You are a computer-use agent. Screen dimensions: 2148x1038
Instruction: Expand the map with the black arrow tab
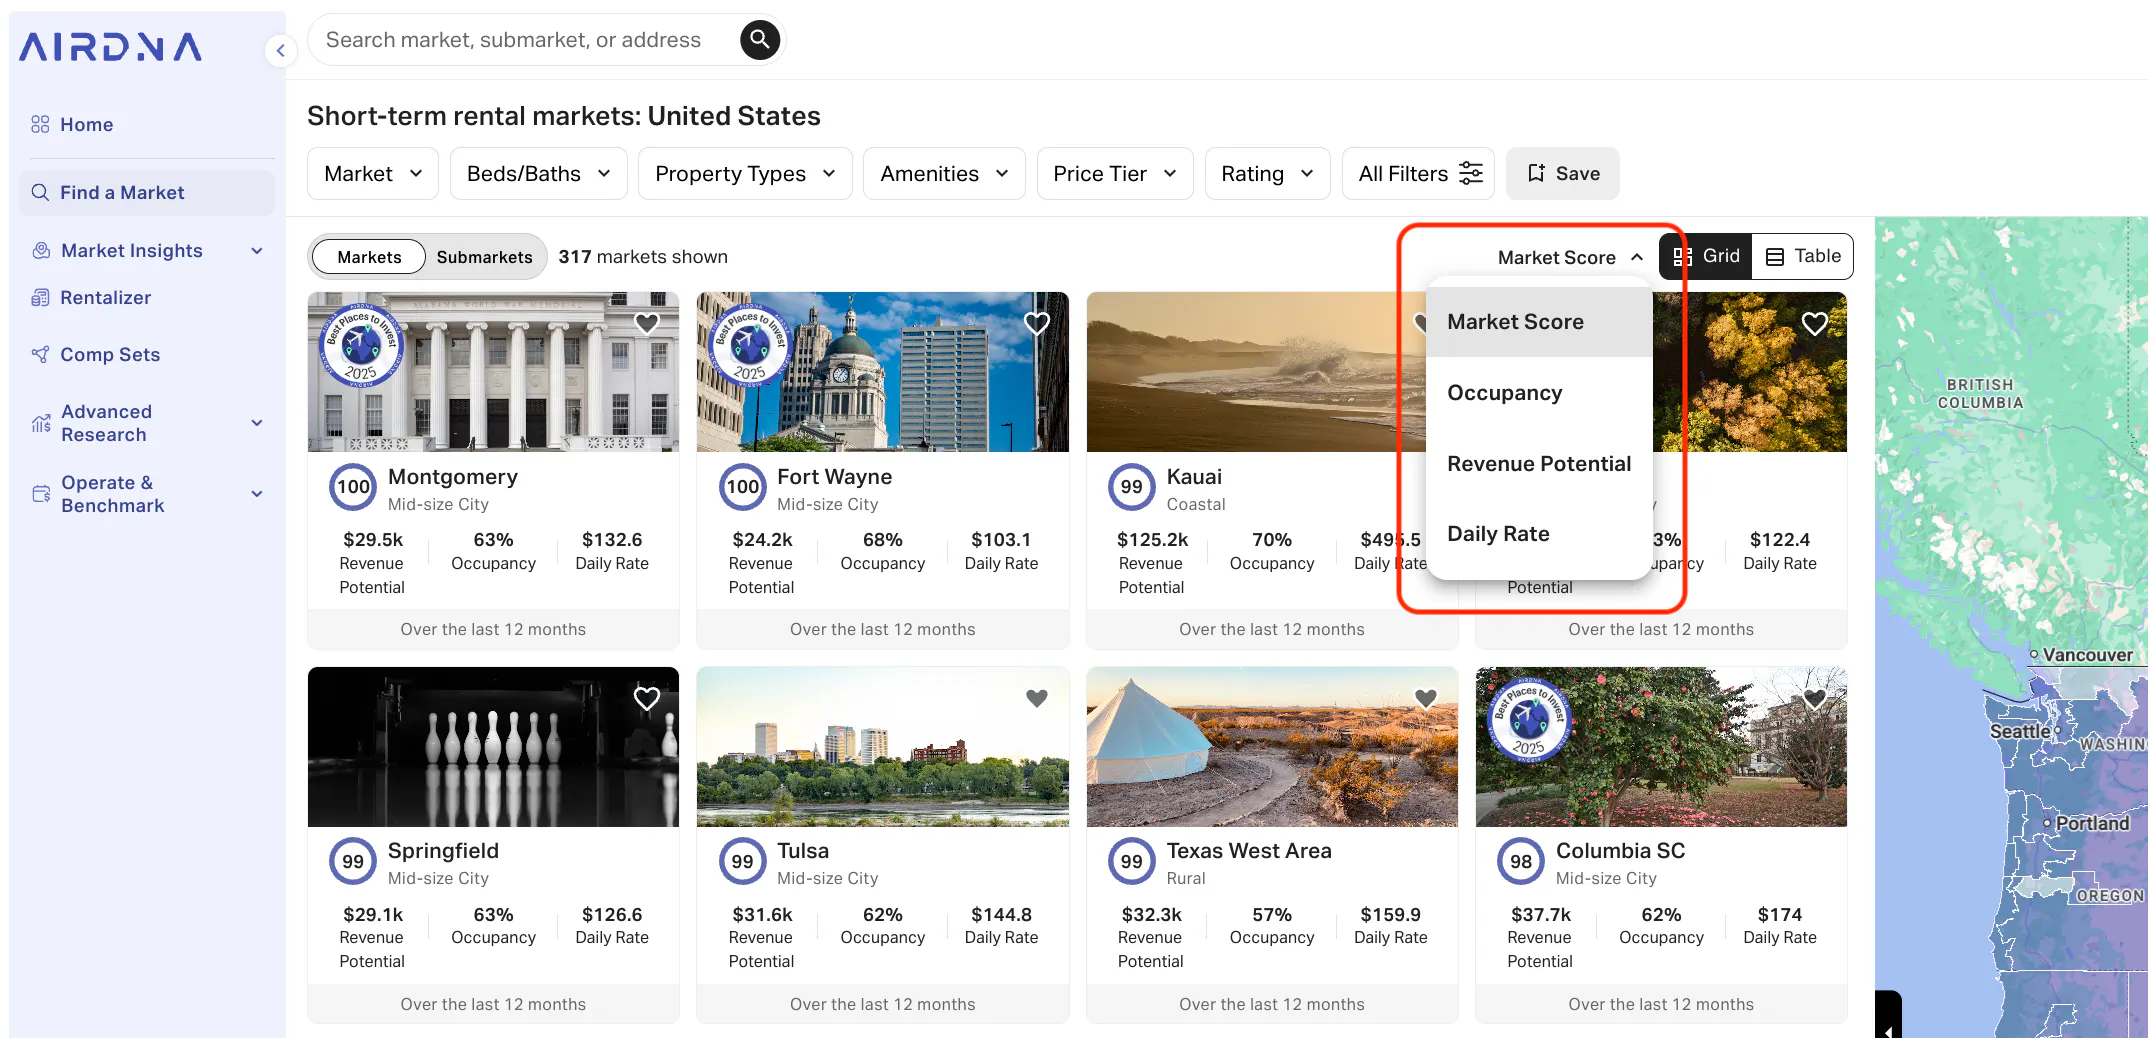pyautogui.click(x=1888, y=1016)
